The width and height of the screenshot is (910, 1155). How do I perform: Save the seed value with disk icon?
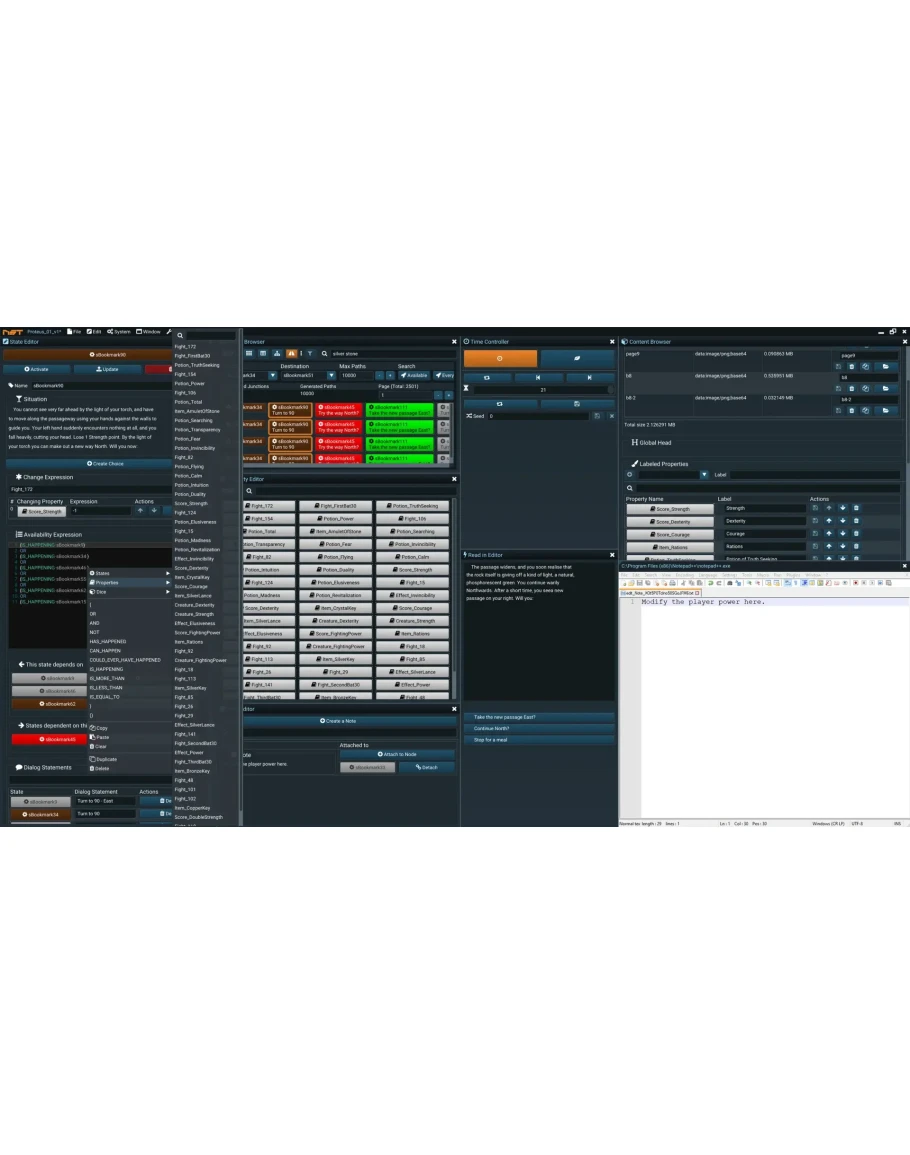pyautogui.click(x=597, y=415)
